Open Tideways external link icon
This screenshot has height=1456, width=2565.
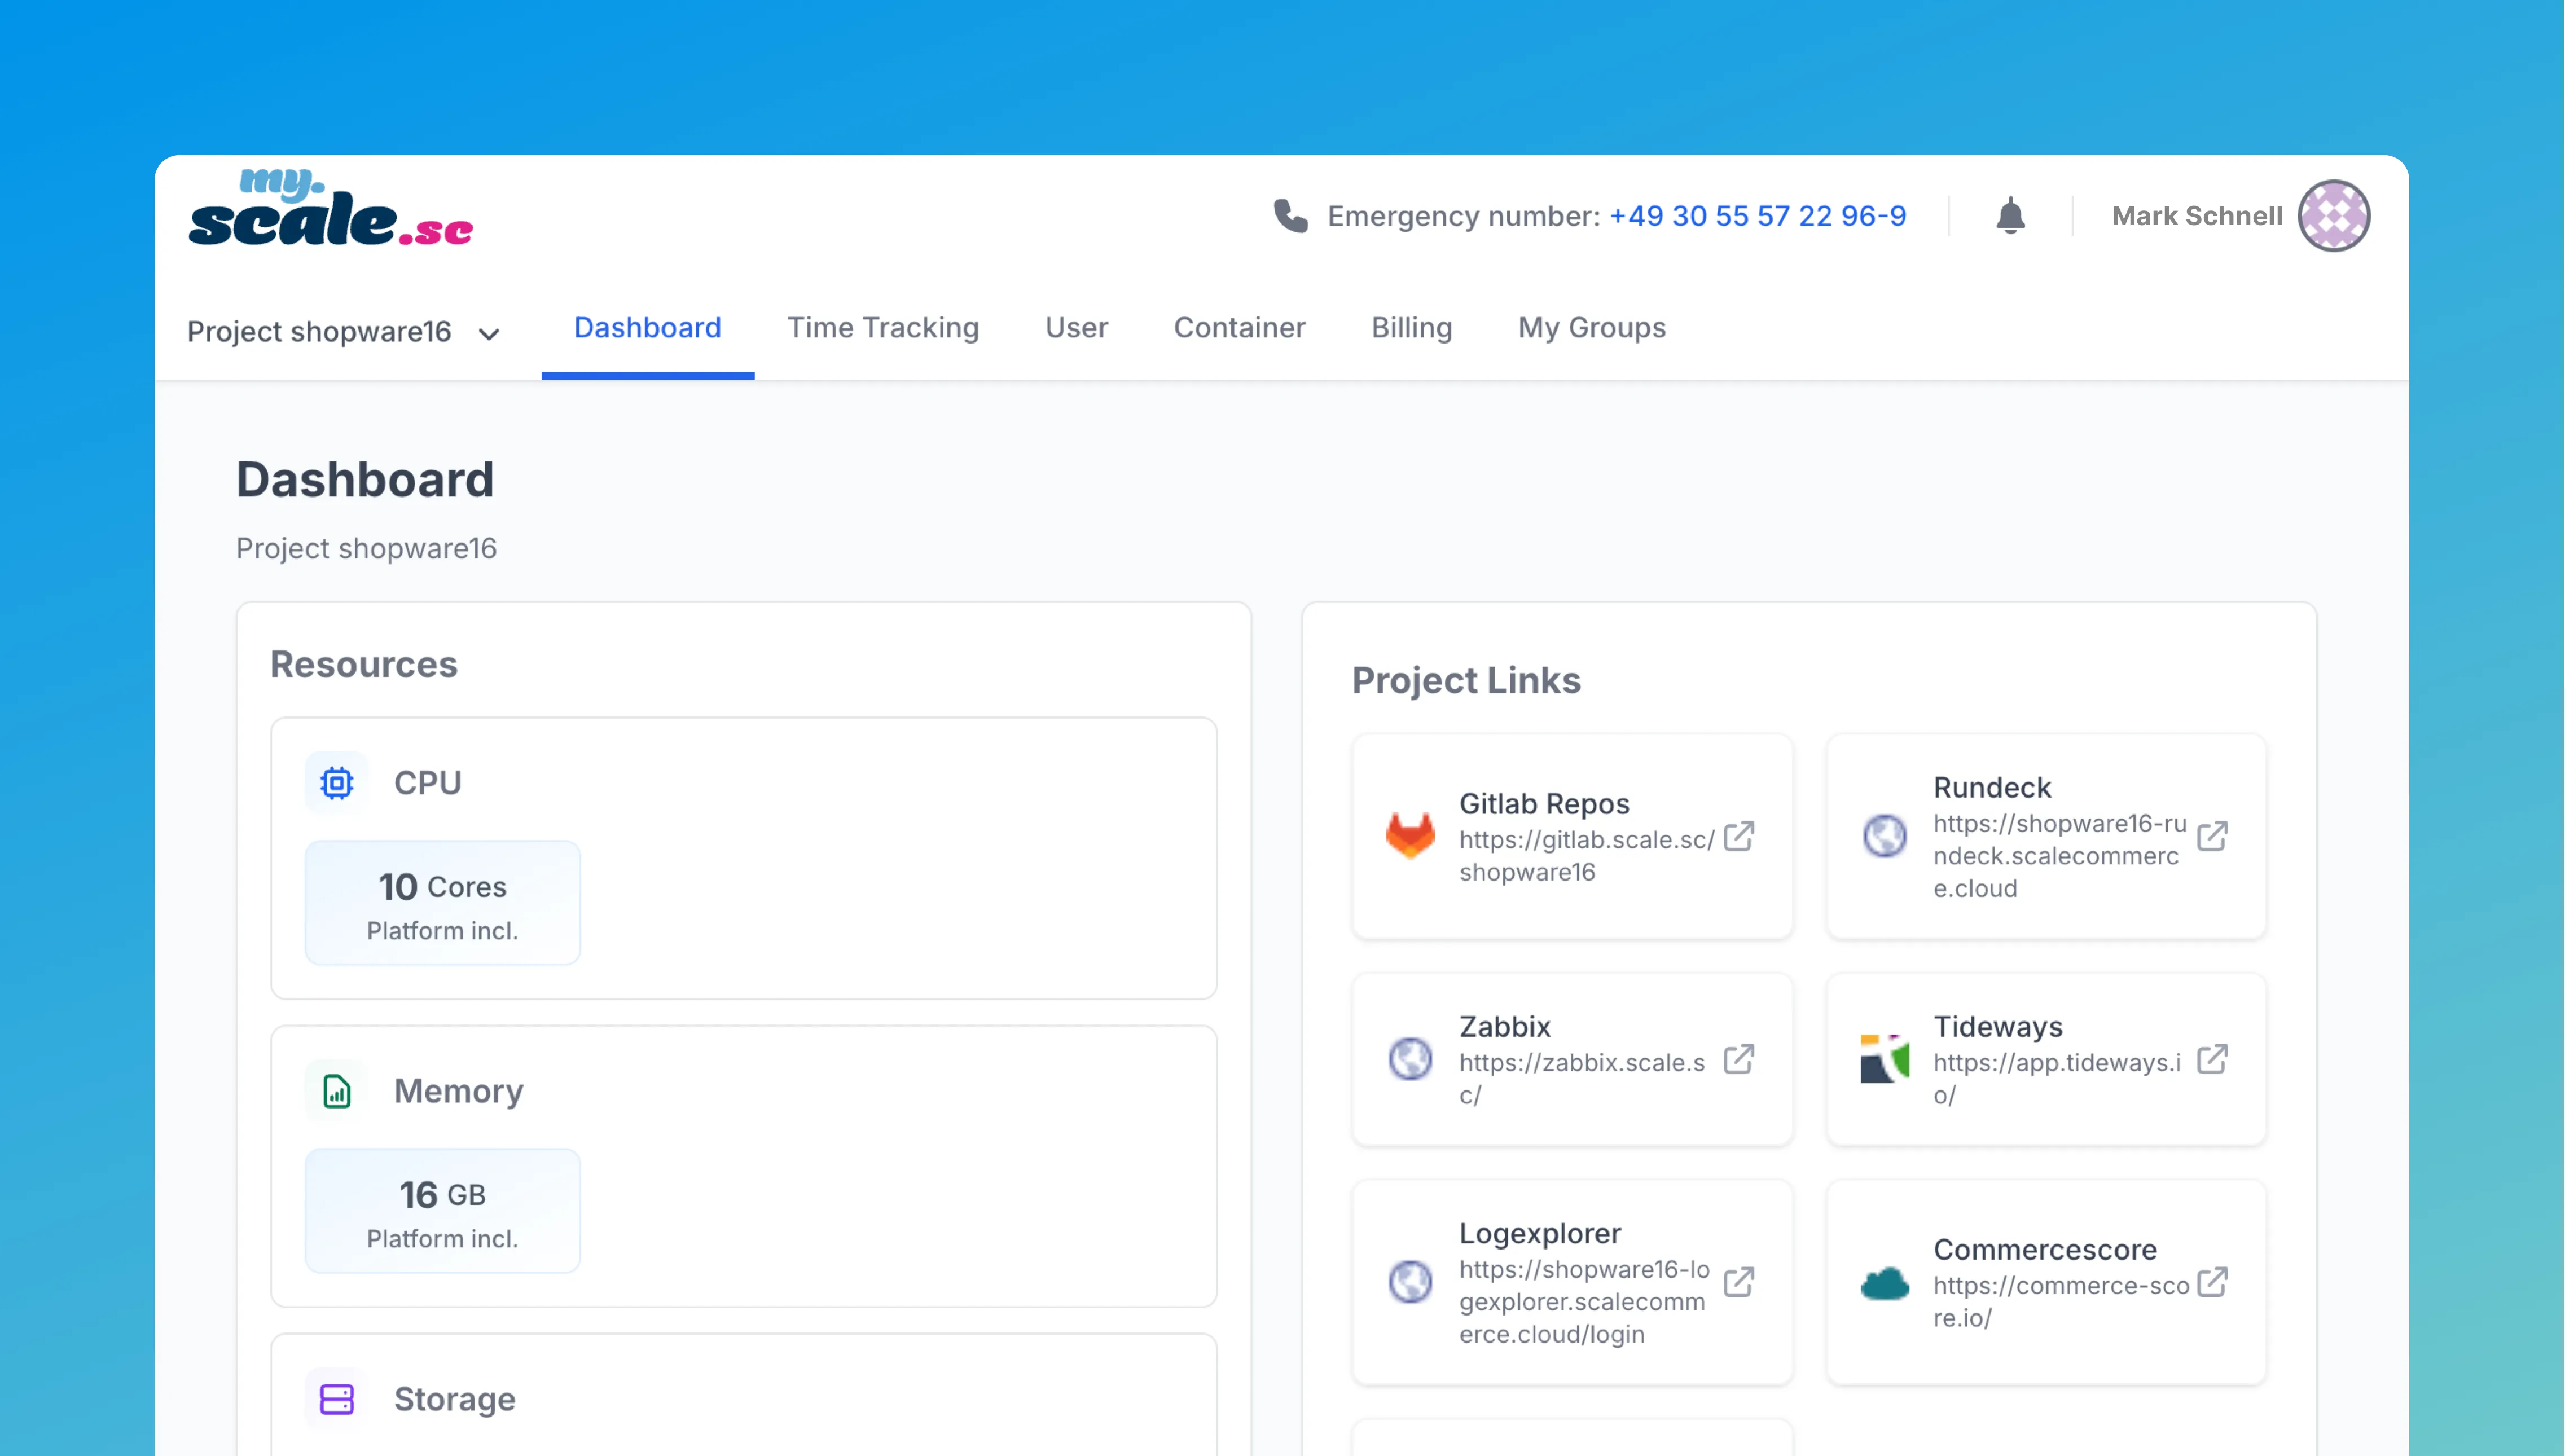2212,1059
